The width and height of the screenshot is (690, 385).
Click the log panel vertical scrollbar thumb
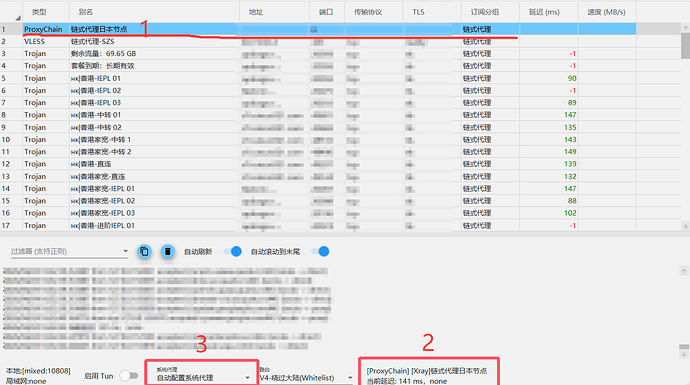coord(683,347)
